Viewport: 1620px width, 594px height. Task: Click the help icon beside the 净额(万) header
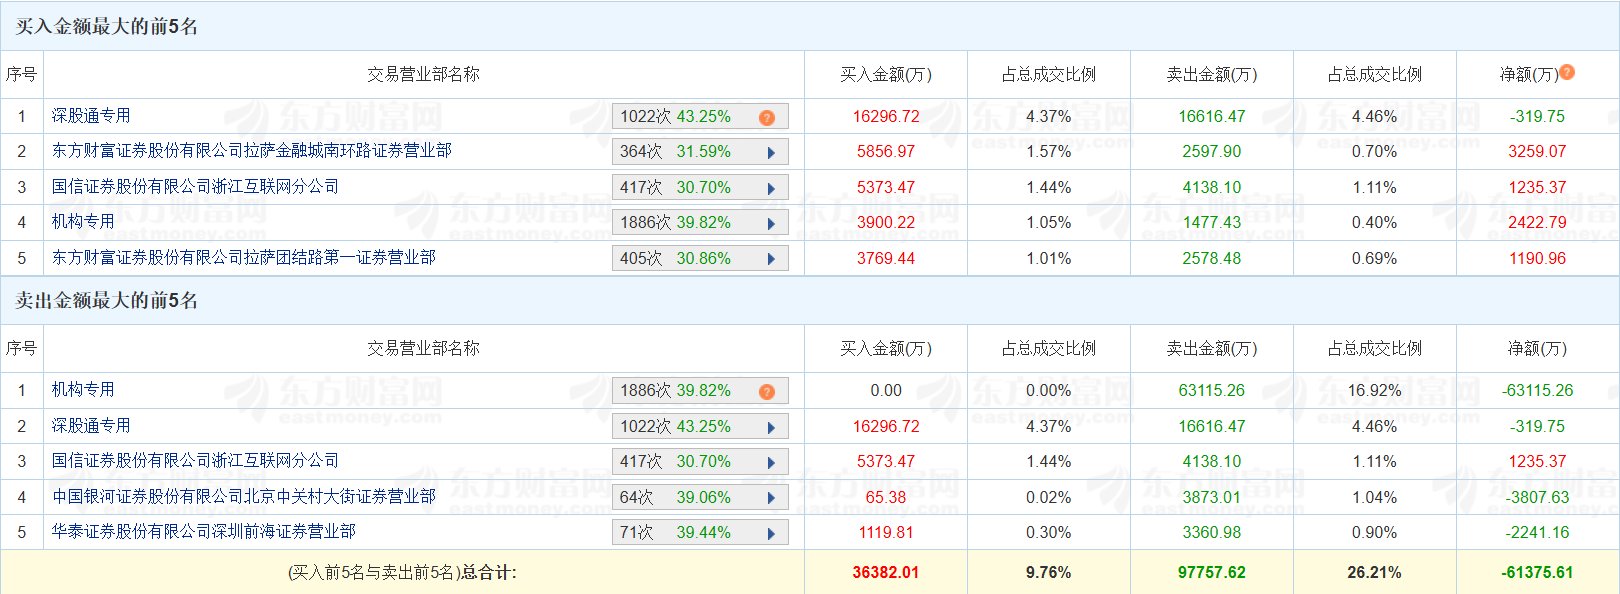click(x=1567, y=72)
